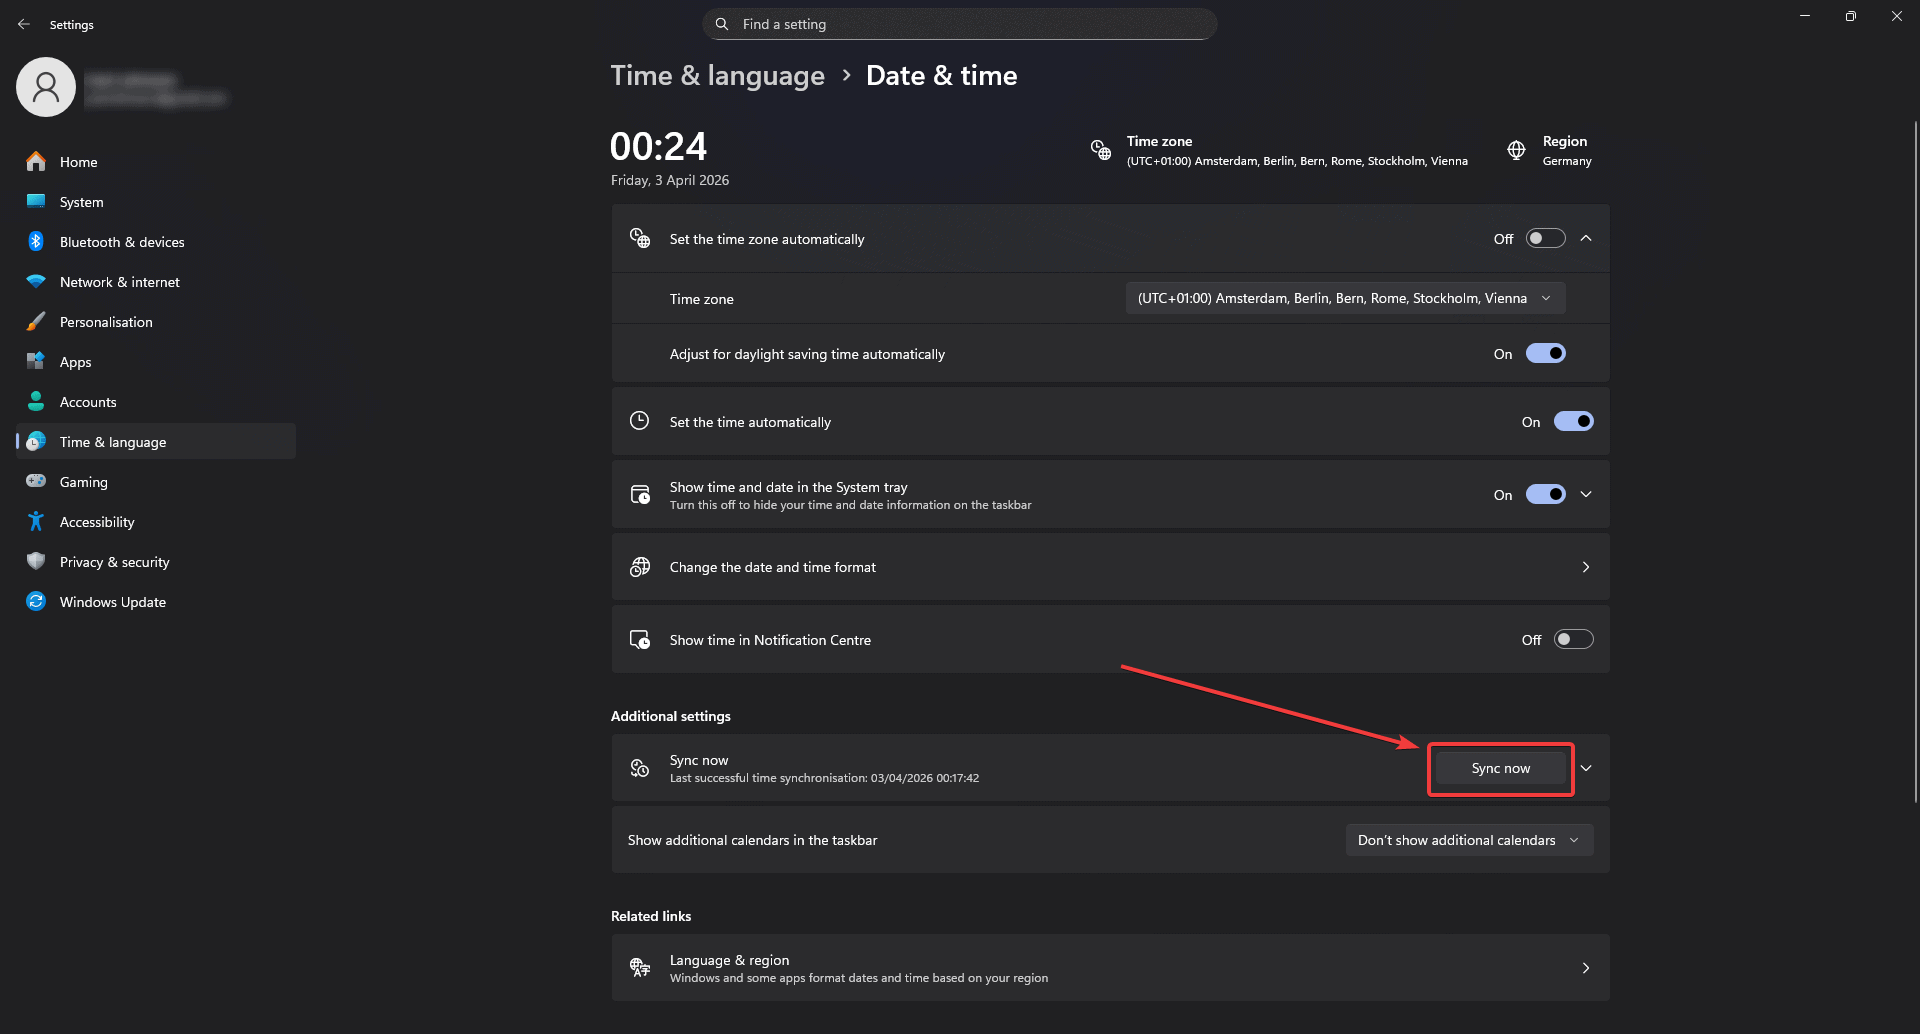Open the user profile avatar
This screenshot has height=1034, width=1920.
[x=46, y=87]
